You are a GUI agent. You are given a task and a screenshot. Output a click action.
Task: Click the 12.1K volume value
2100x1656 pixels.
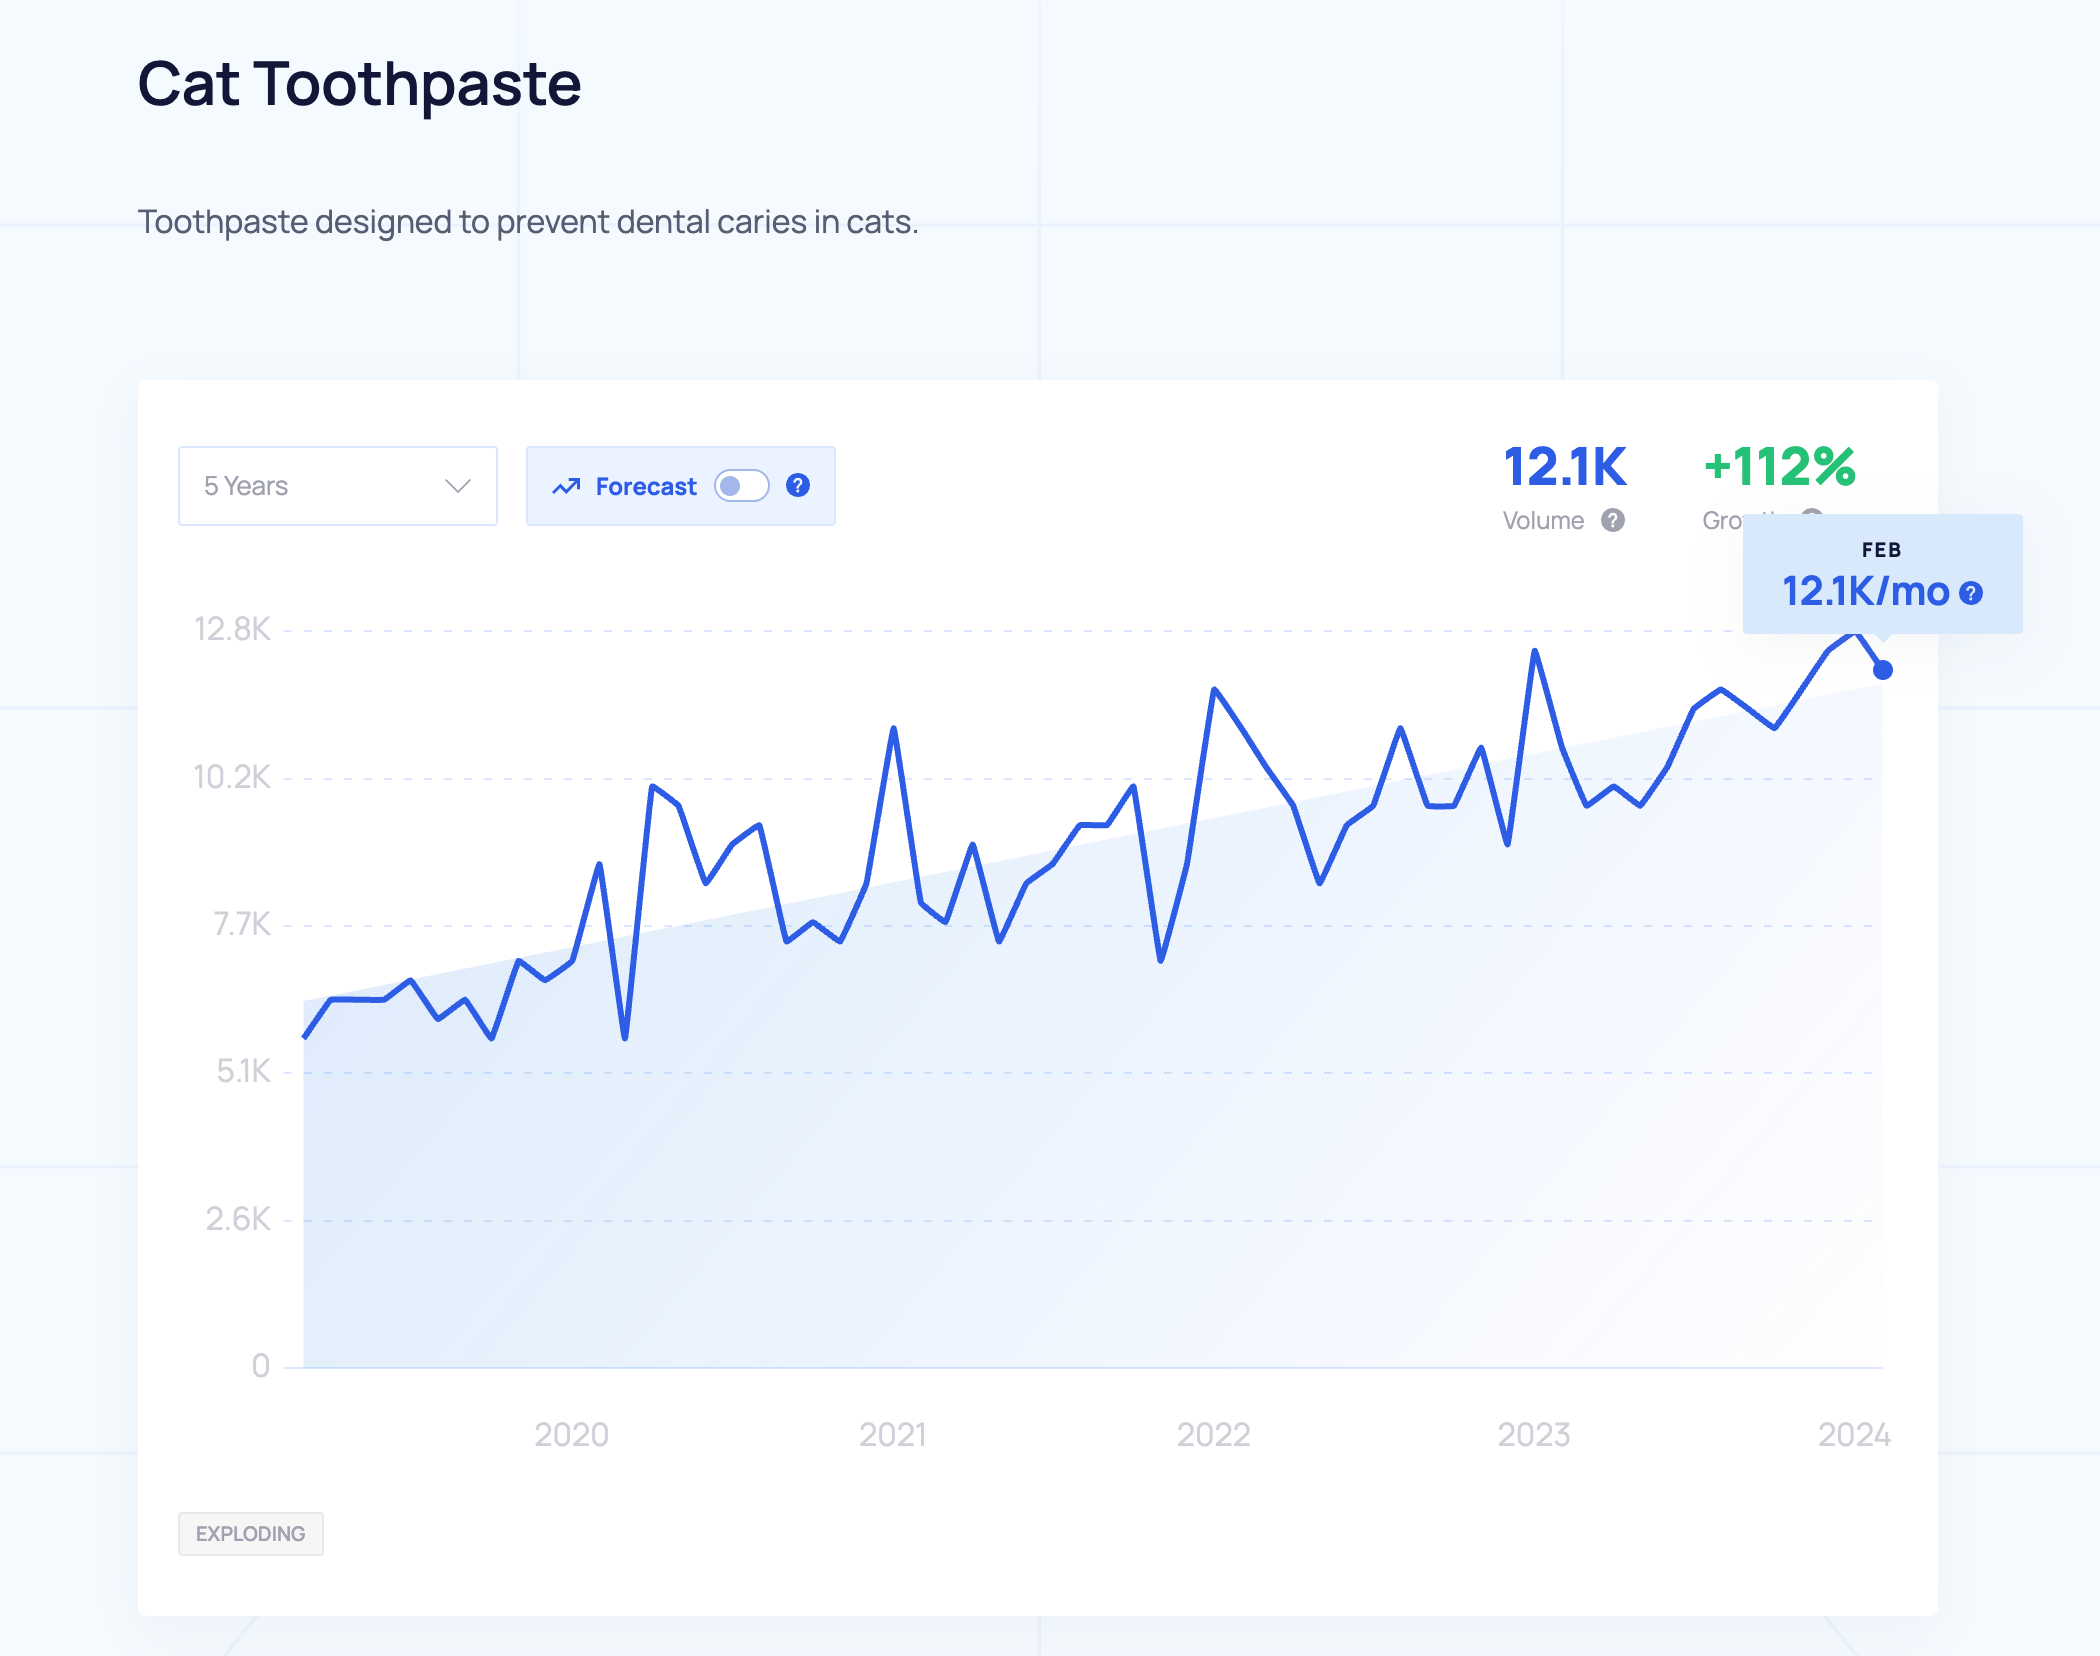click(x=1565, y=467)
